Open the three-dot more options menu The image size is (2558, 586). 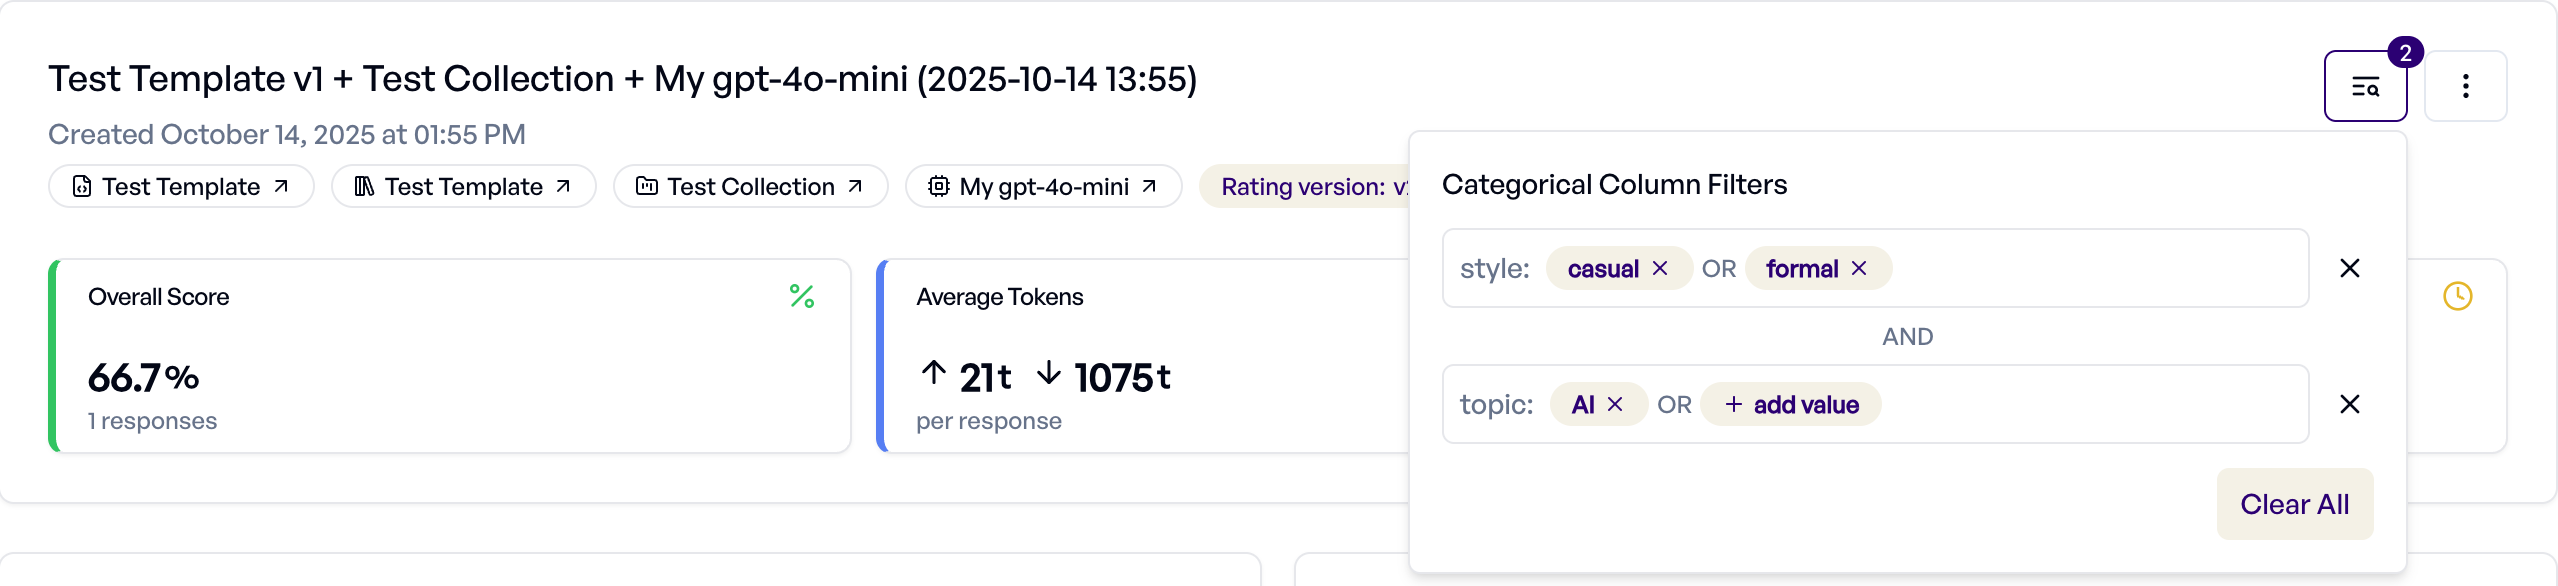2465,87
